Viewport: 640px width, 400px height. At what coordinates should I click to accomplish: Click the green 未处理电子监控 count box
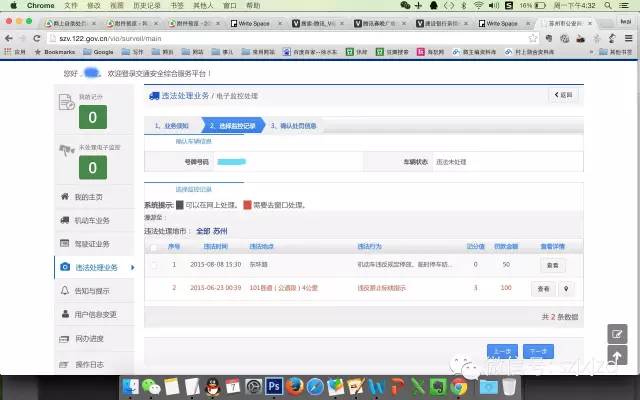[93, 168]
